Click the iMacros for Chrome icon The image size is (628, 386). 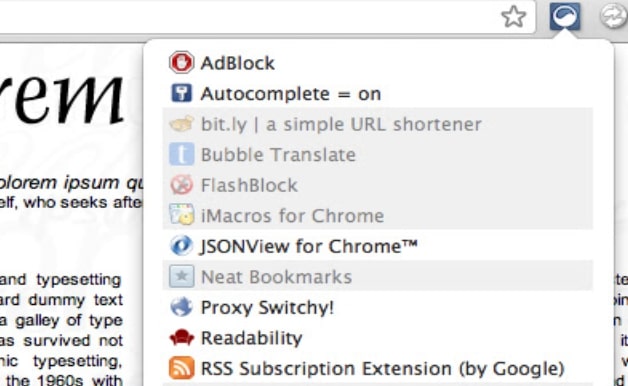pyautogui.click(x=181, y=215)
